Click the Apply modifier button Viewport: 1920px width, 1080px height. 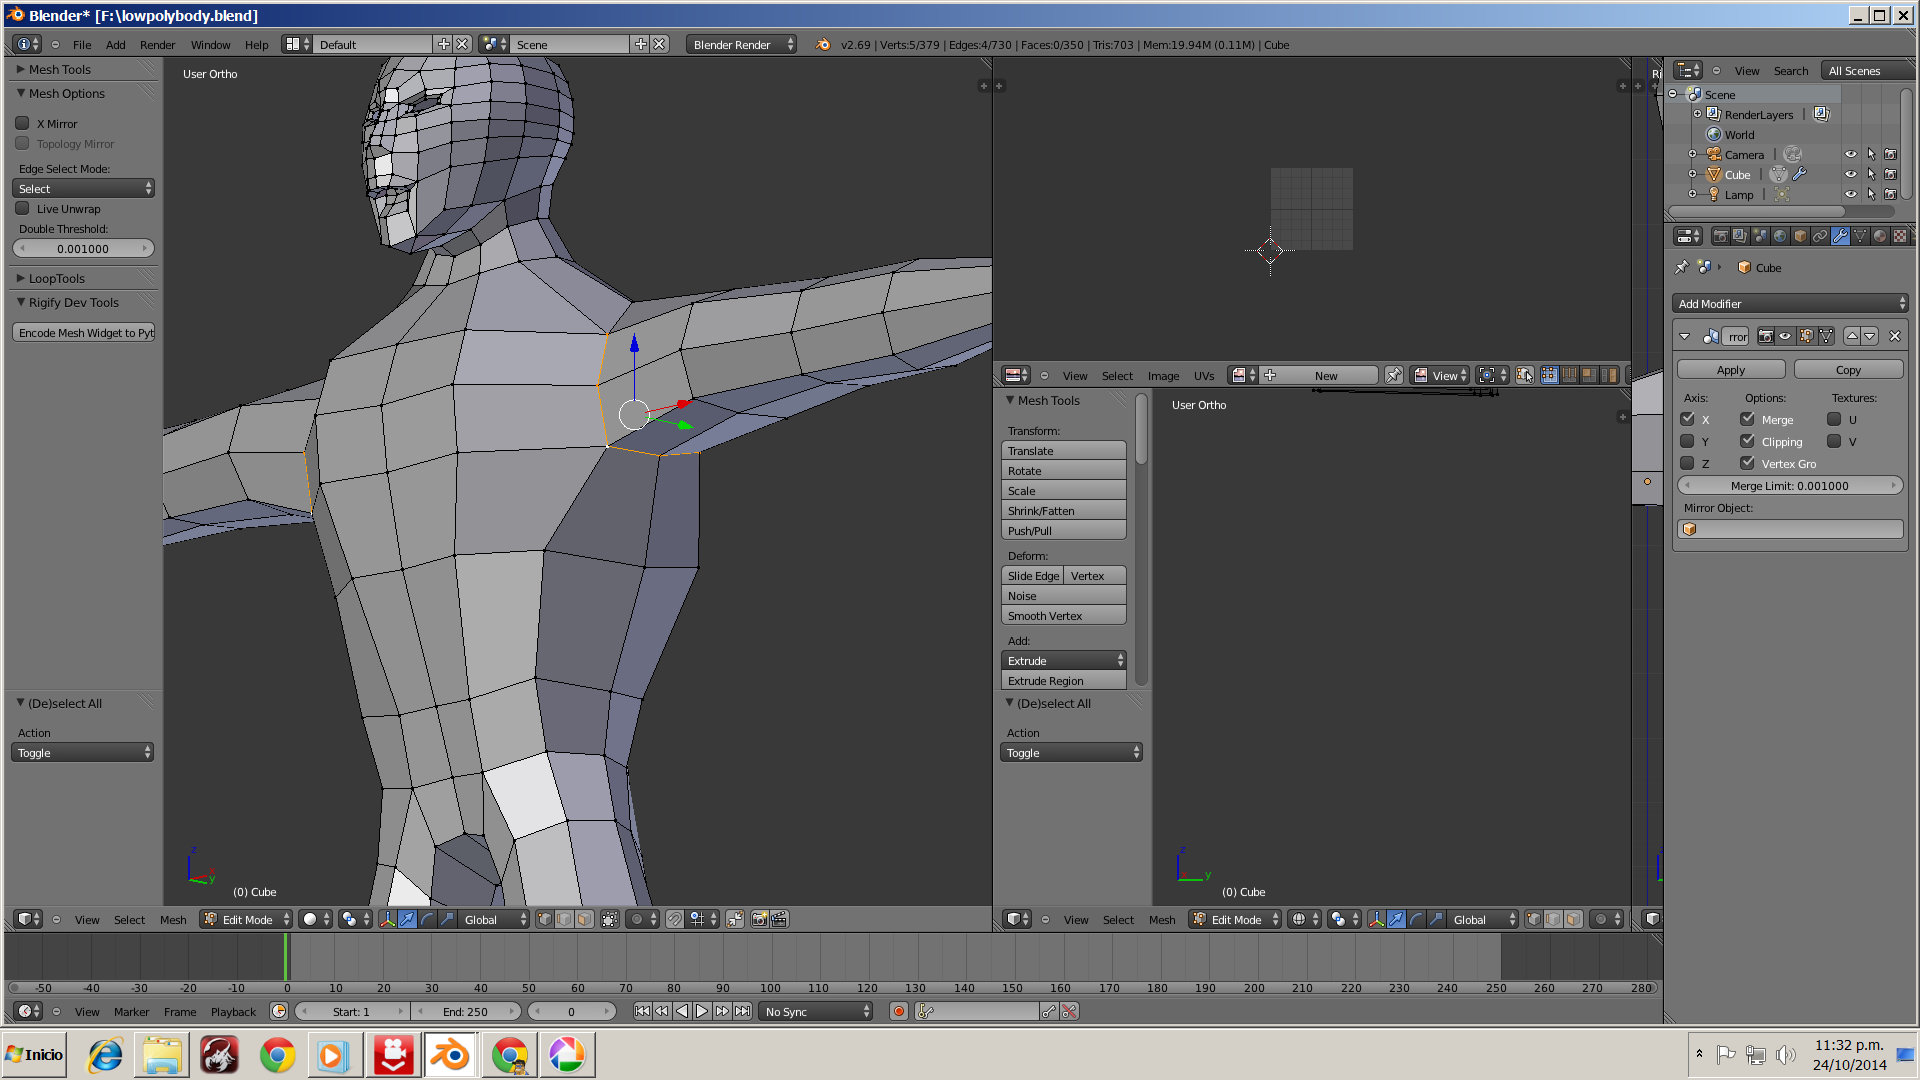pos(1730,369)
